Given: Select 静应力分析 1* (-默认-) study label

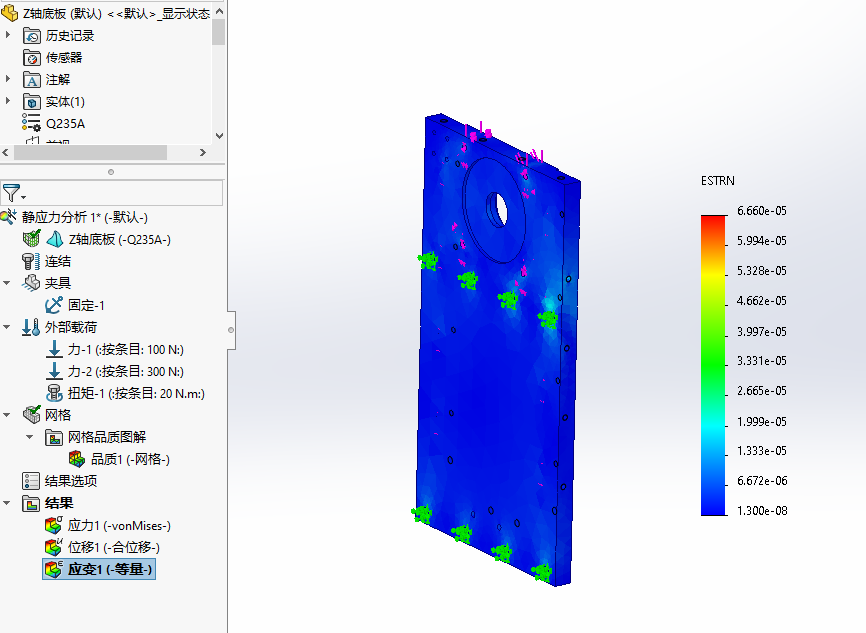Looking at the screenshot, I should [x=85, y=217].
